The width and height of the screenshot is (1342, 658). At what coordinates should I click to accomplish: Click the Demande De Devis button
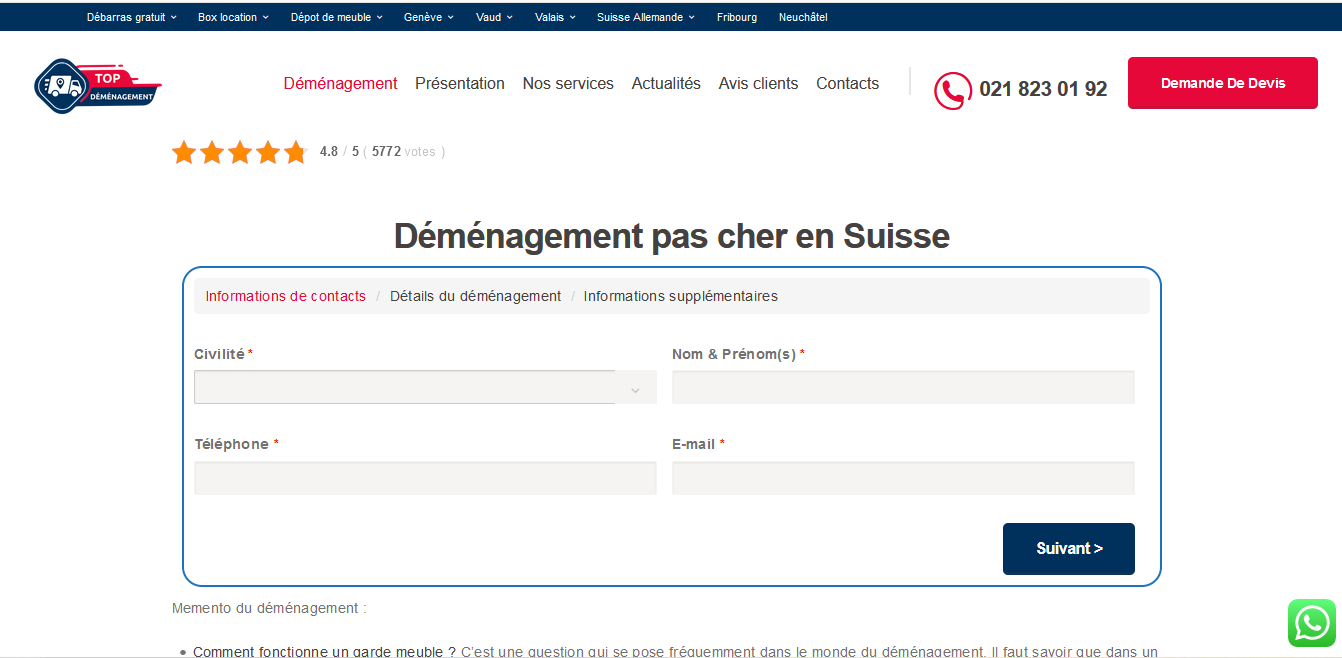point(1222,83)
